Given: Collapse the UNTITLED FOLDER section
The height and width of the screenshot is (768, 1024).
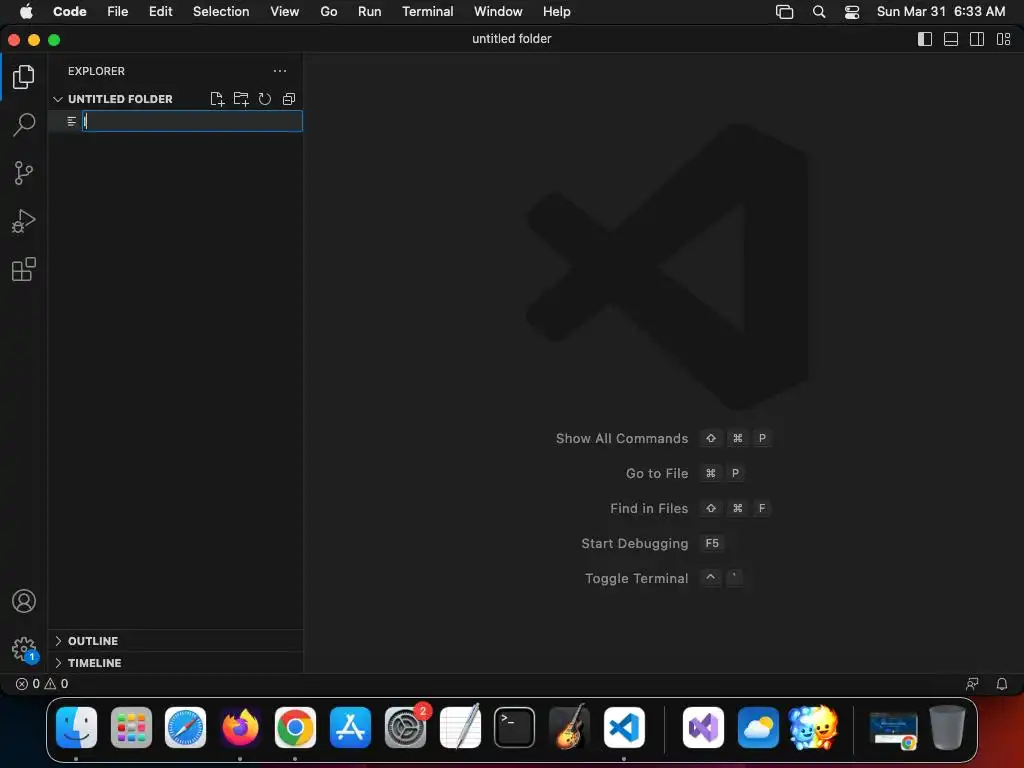Looking at the screenshot, I should click(x=120, y=99).
